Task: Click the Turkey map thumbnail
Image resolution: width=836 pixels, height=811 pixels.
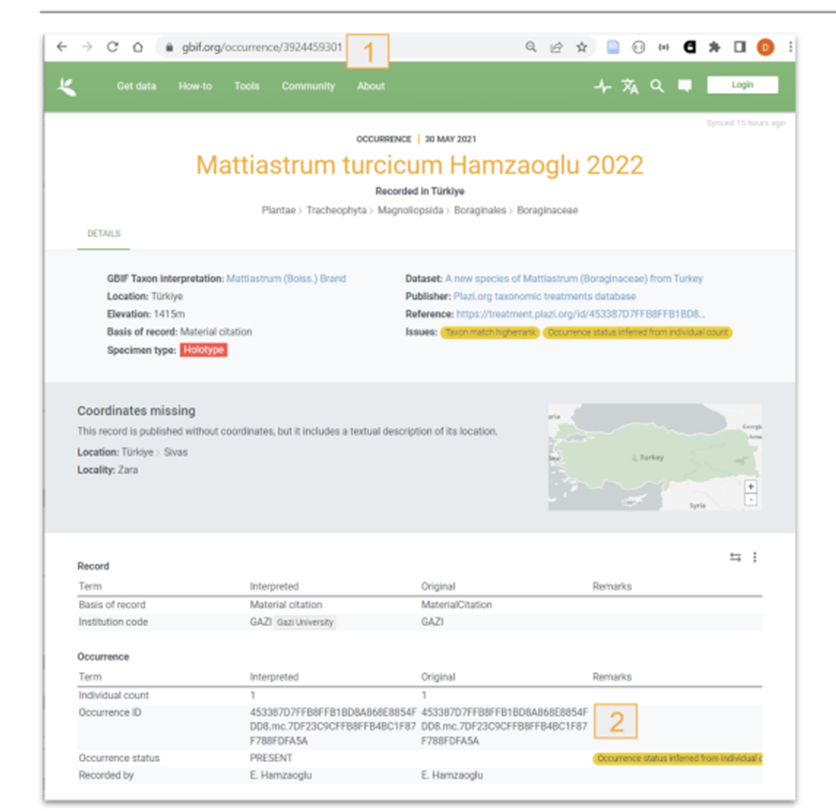Action: (x=655, y=457)
